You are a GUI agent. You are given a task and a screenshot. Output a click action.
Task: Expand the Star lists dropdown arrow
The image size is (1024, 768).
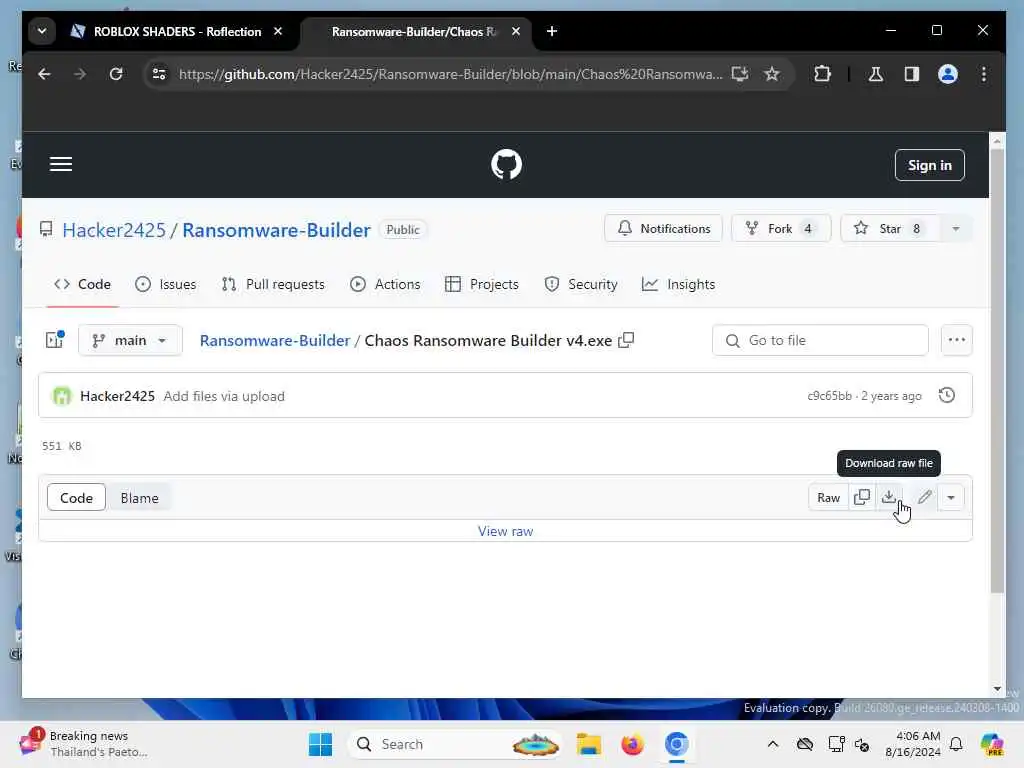[955, 229]
